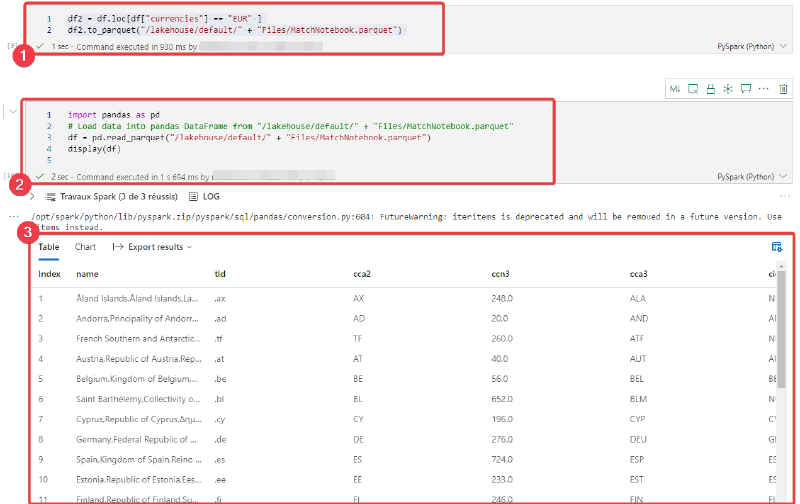Click the FutureWarning output message text
Image resolution: width=800 pixels, height=504 pixels.
coord(406,221)
